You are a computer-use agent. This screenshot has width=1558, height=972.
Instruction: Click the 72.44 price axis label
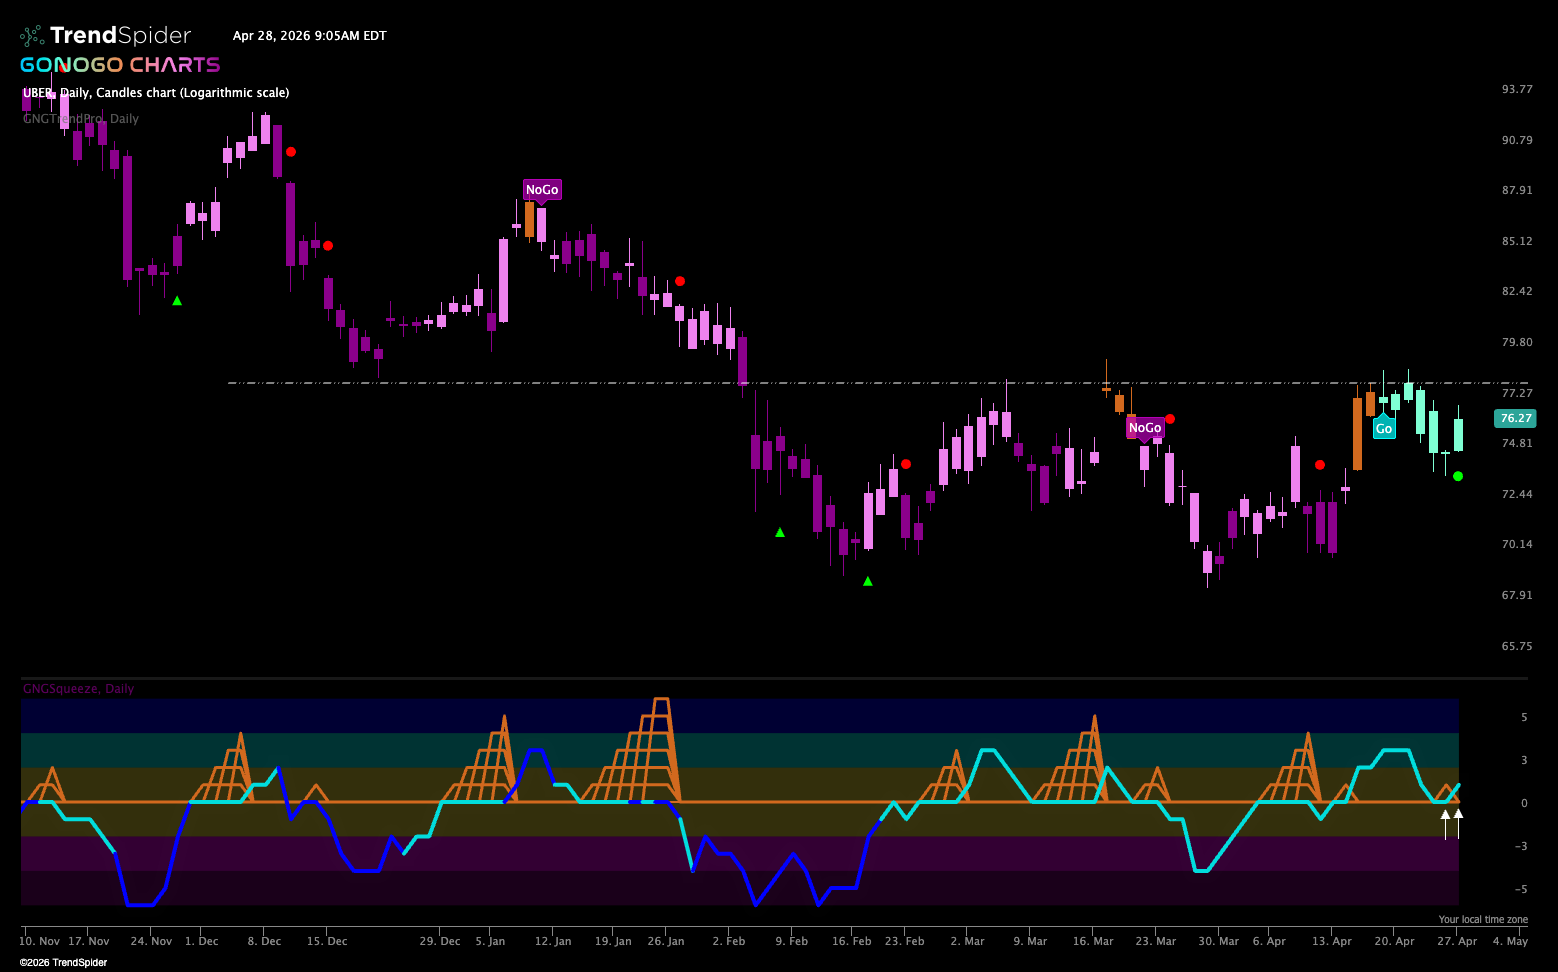[x=1517, y=494]
